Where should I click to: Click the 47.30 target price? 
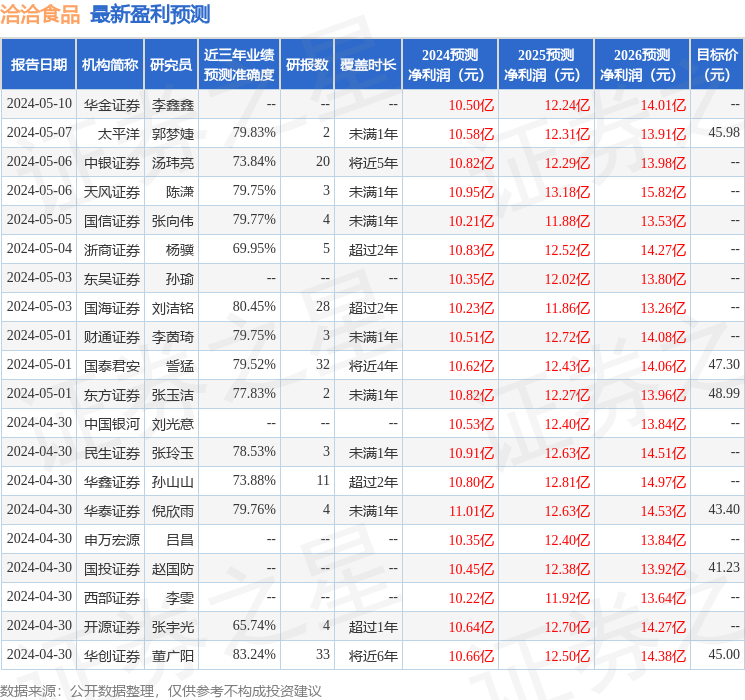point(724,364)
